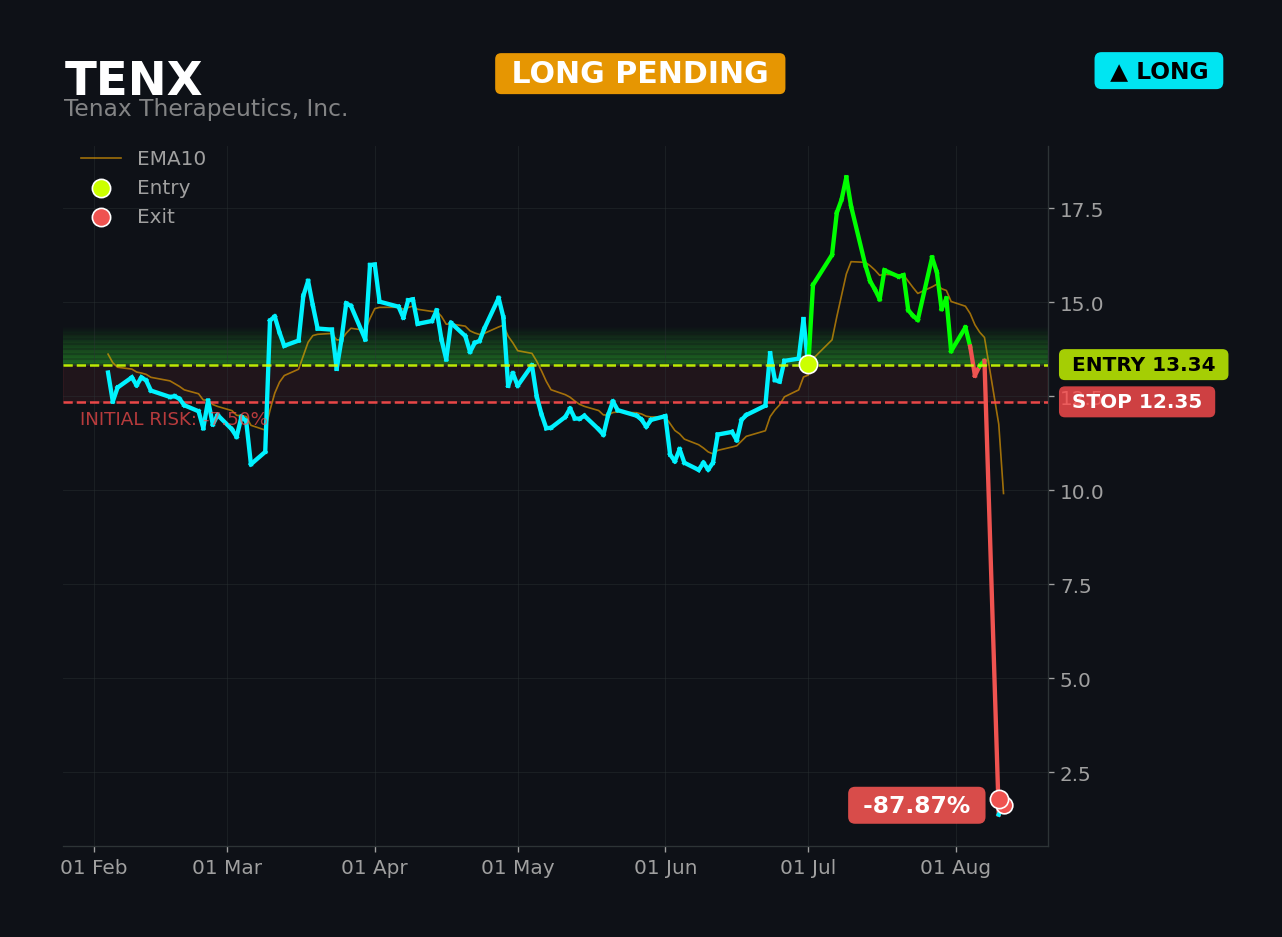Screen dimensions: 1282x937
Task: Click the 01 Mar date tick label
Action: click(227, 868)
